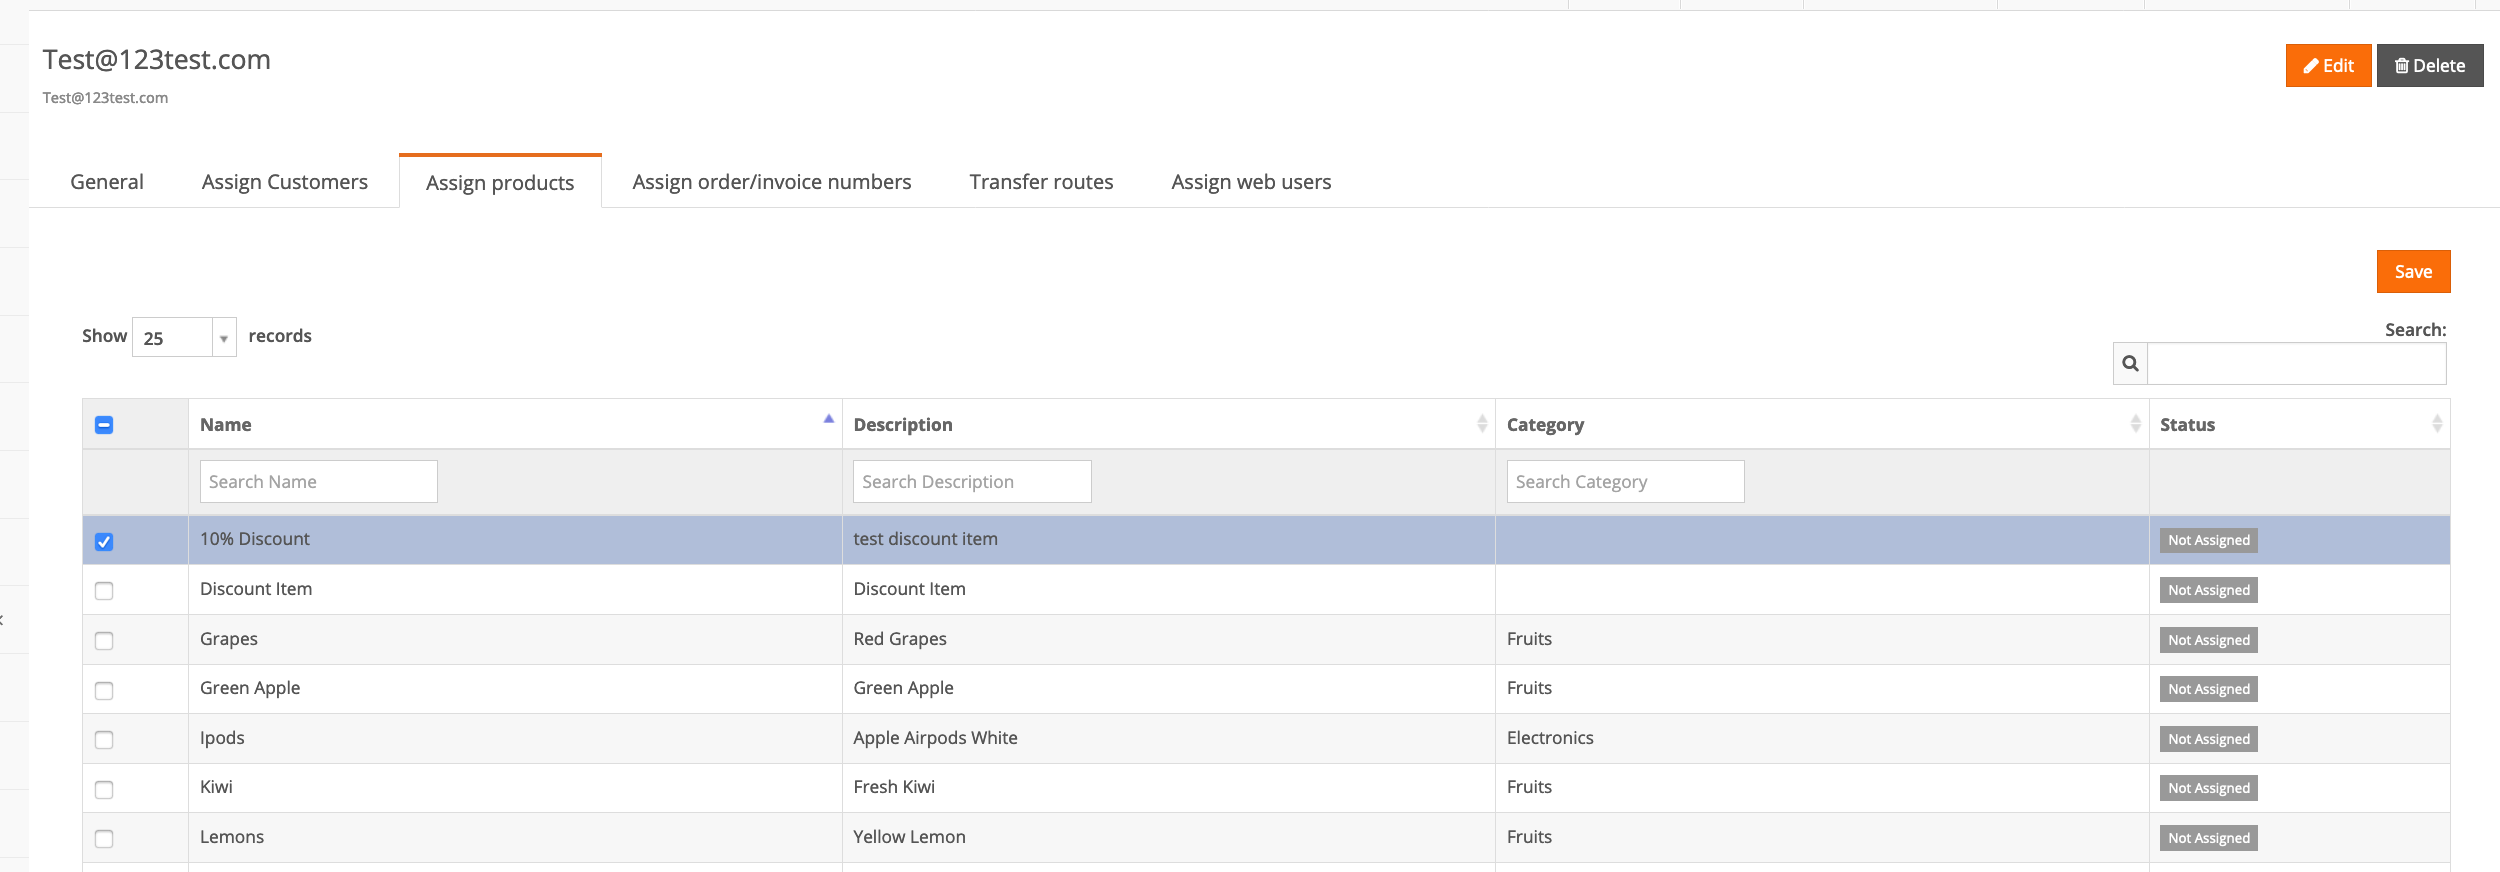2500x872 pixels.
Task: Open the Transfer routes tab
Action: [1040, 182]
